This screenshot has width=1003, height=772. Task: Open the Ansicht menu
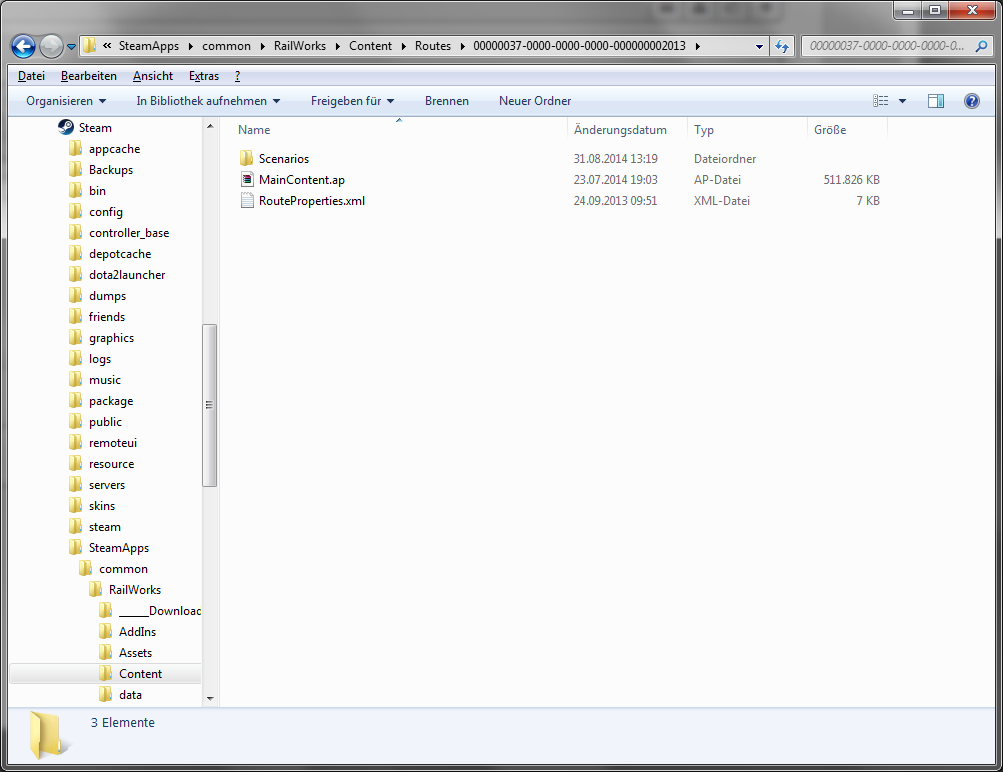coord(153,76)
